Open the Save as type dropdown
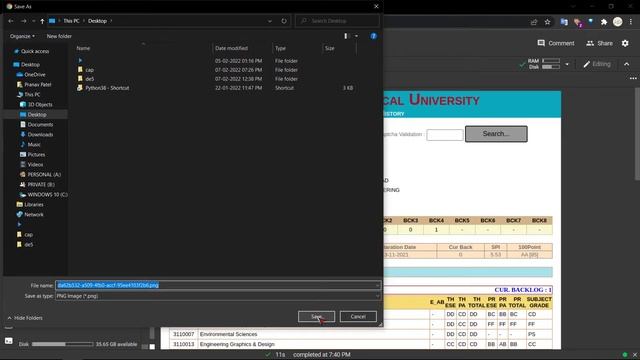 pyautogui.click(x=218, y=296)
